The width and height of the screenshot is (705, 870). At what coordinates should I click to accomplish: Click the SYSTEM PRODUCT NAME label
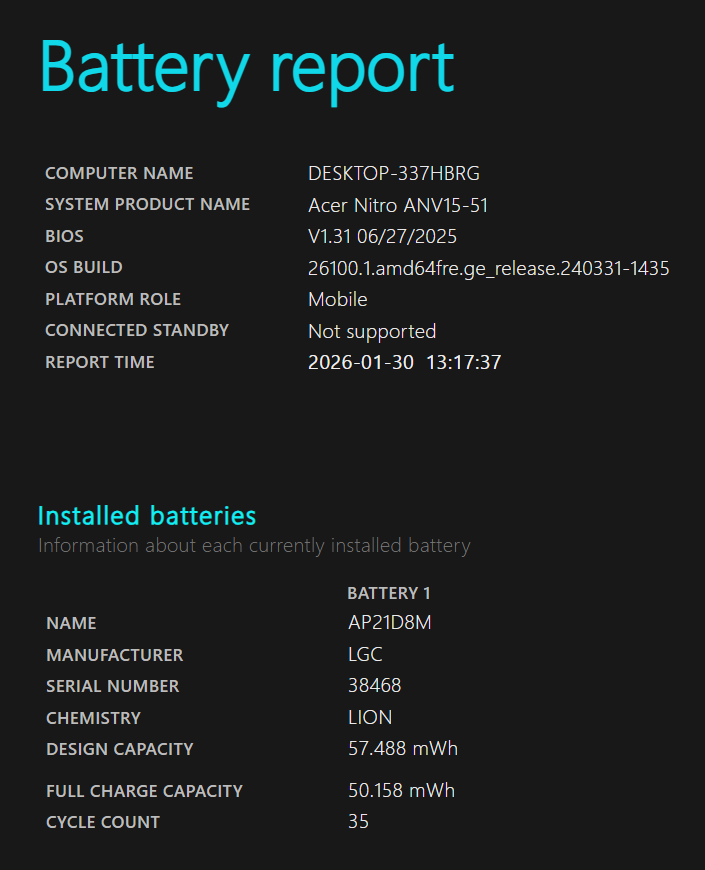pos(147,205)
